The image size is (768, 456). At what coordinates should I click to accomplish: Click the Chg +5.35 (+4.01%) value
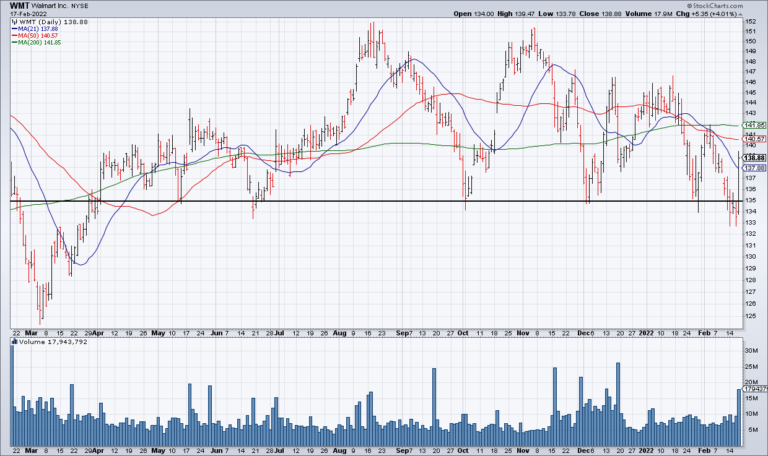pyautogui.click(x=710, y=14)
